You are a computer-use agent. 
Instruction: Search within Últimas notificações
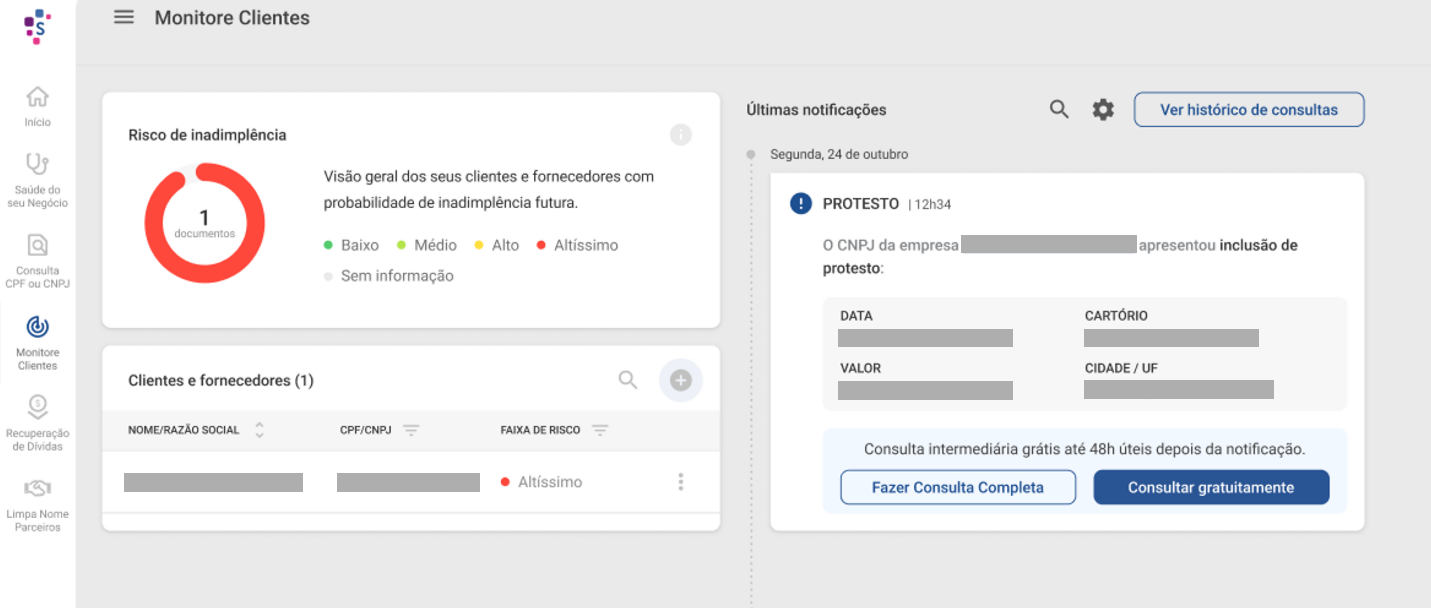click(1059, 109)
